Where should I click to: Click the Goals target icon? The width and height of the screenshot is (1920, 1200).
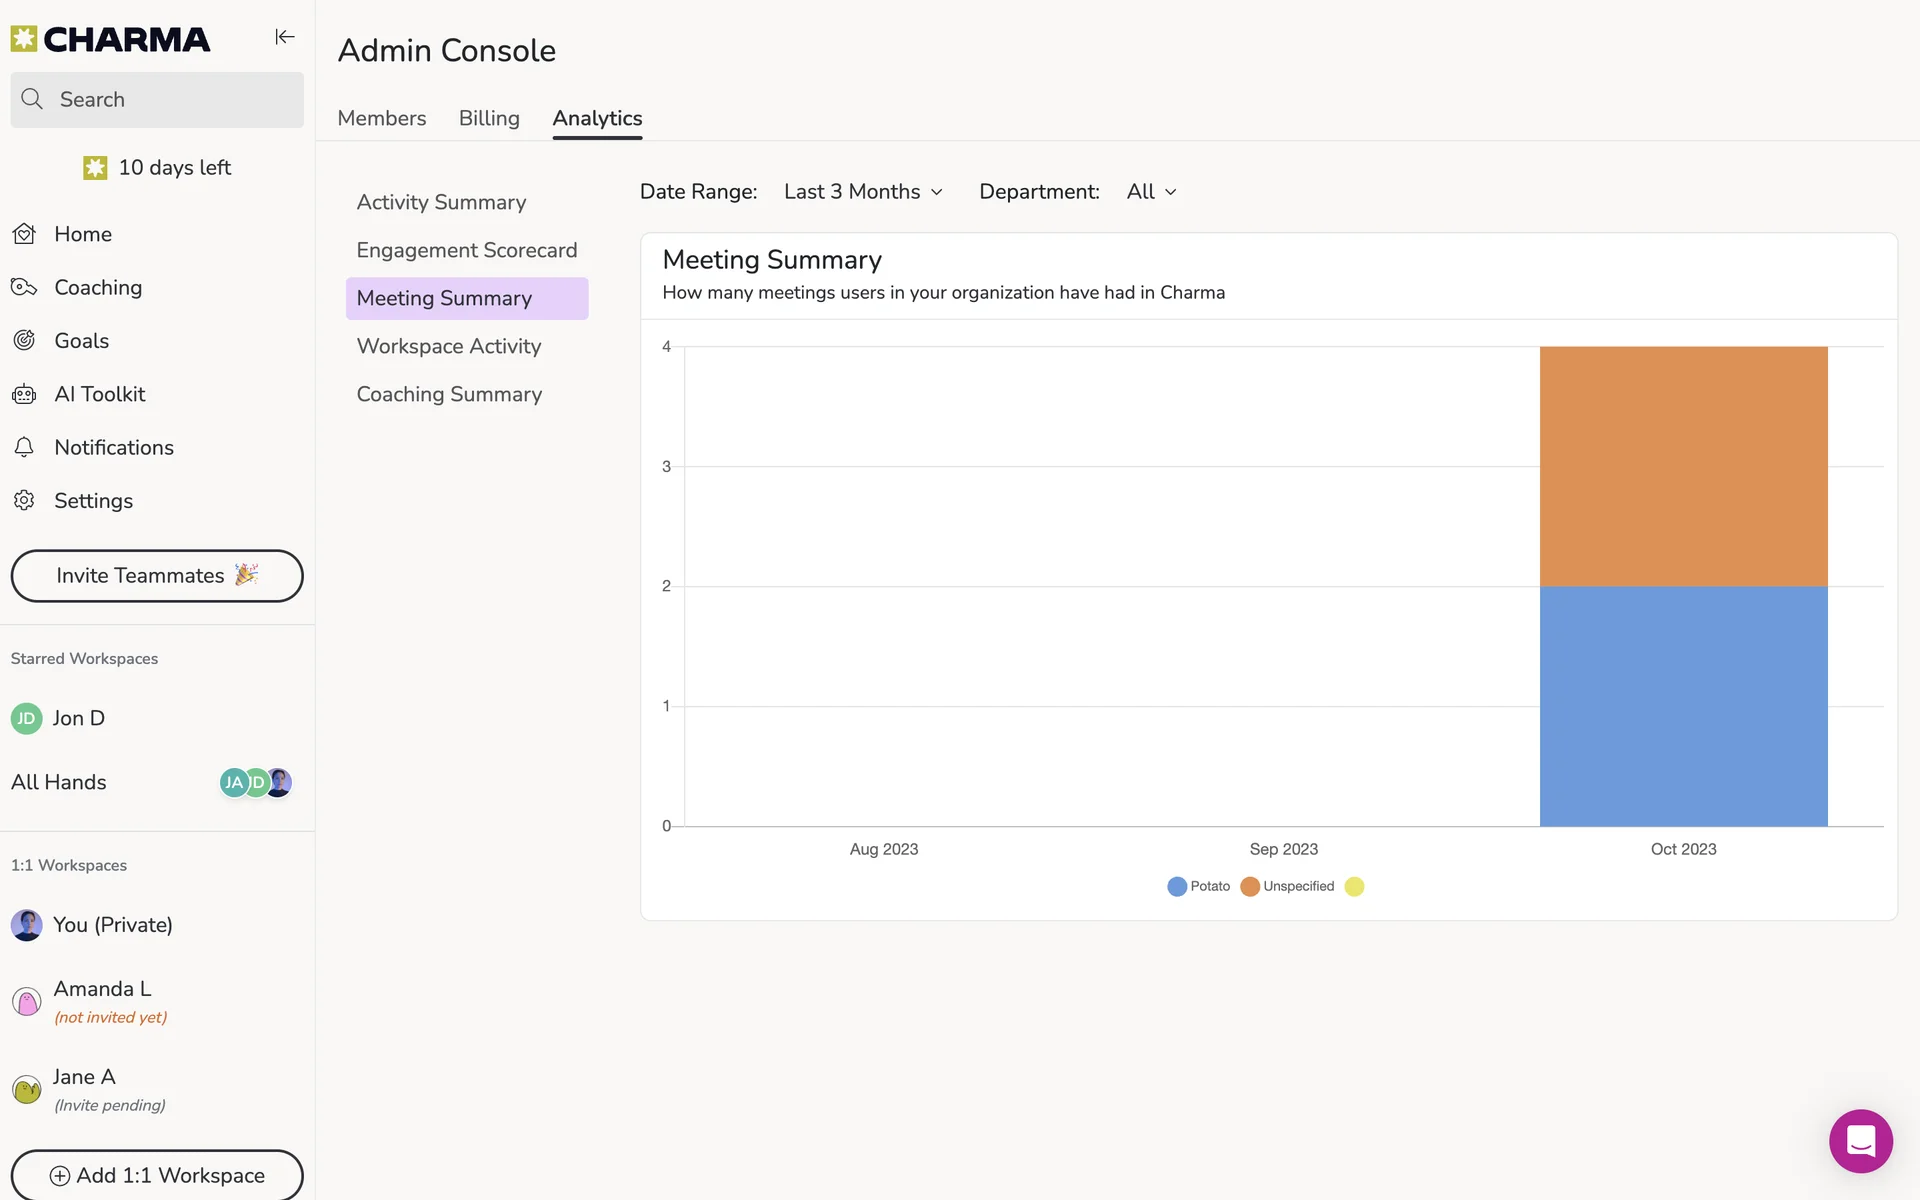pos(25,341)
